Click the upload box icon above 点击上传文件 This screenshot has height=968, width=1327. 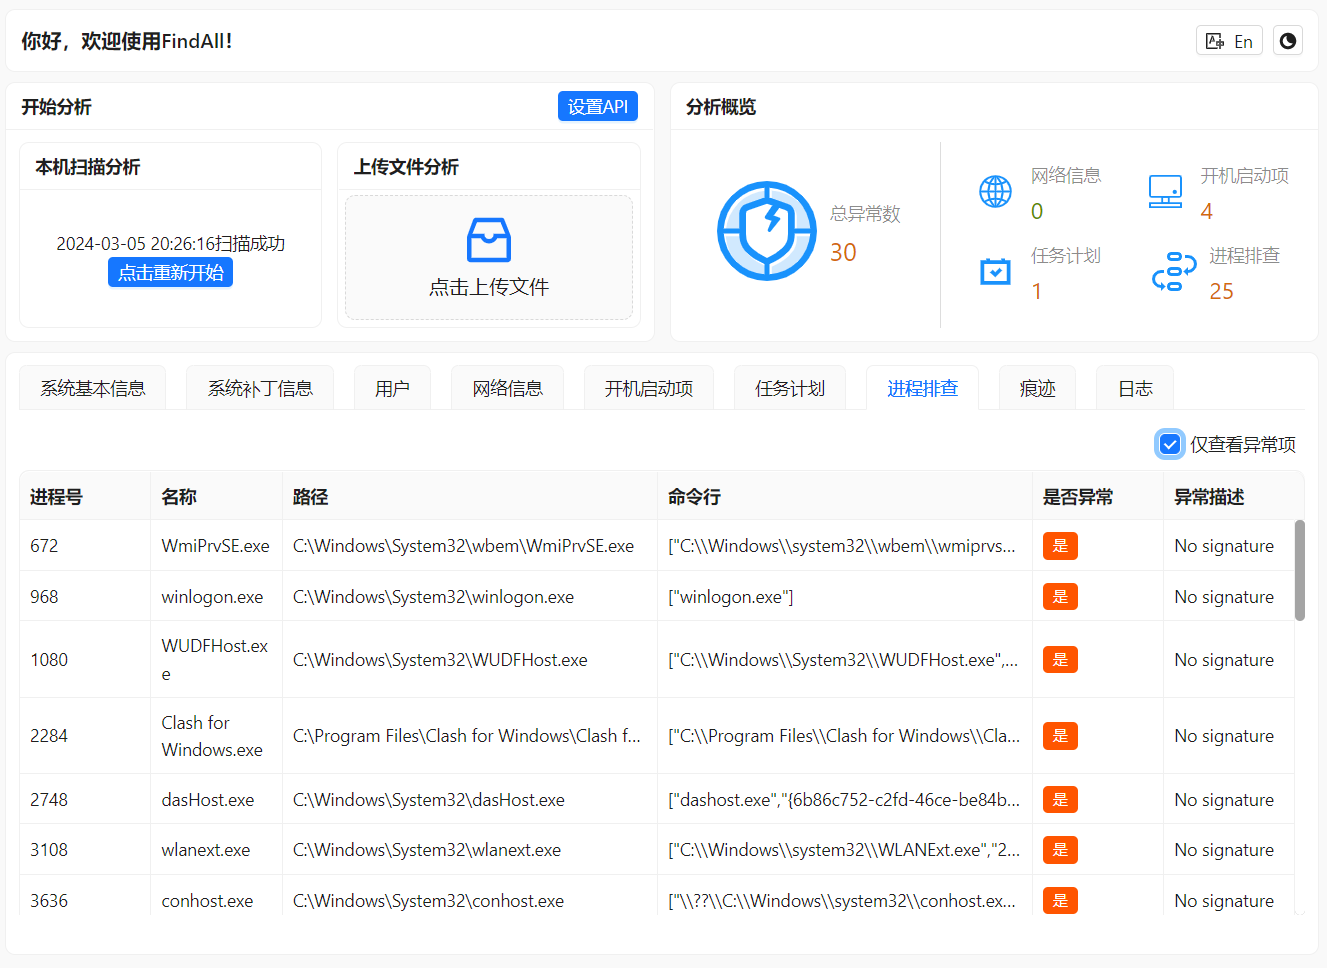click(488, 240)
